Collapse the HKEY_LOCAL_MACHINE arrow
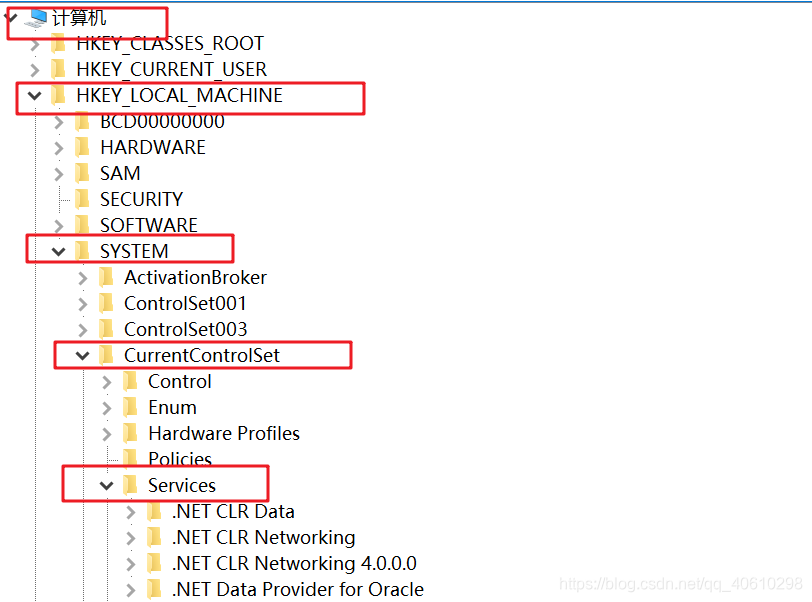 point(35,96)
